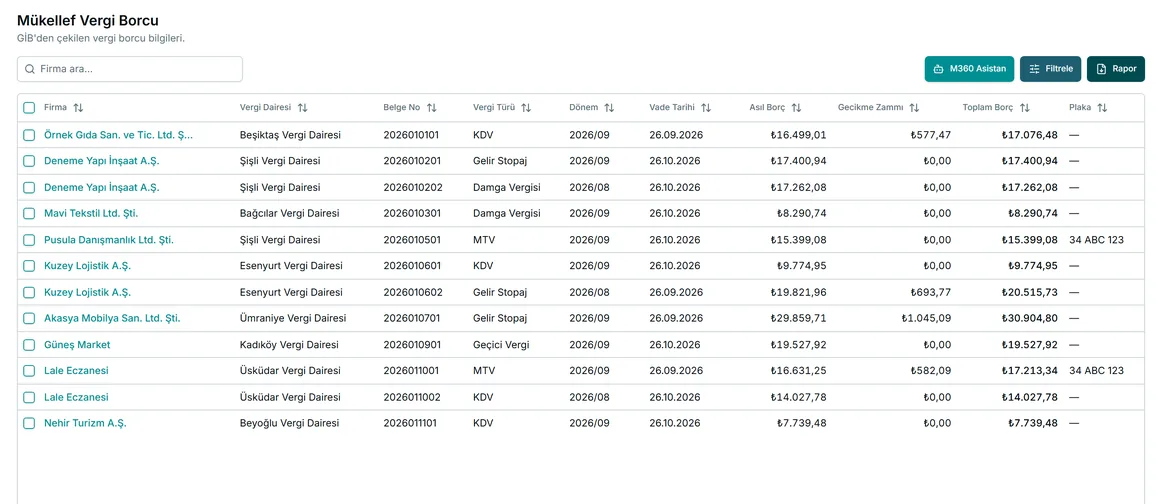
Task: Sort by Vergi Türü column arrows
Action: (526, 107)
